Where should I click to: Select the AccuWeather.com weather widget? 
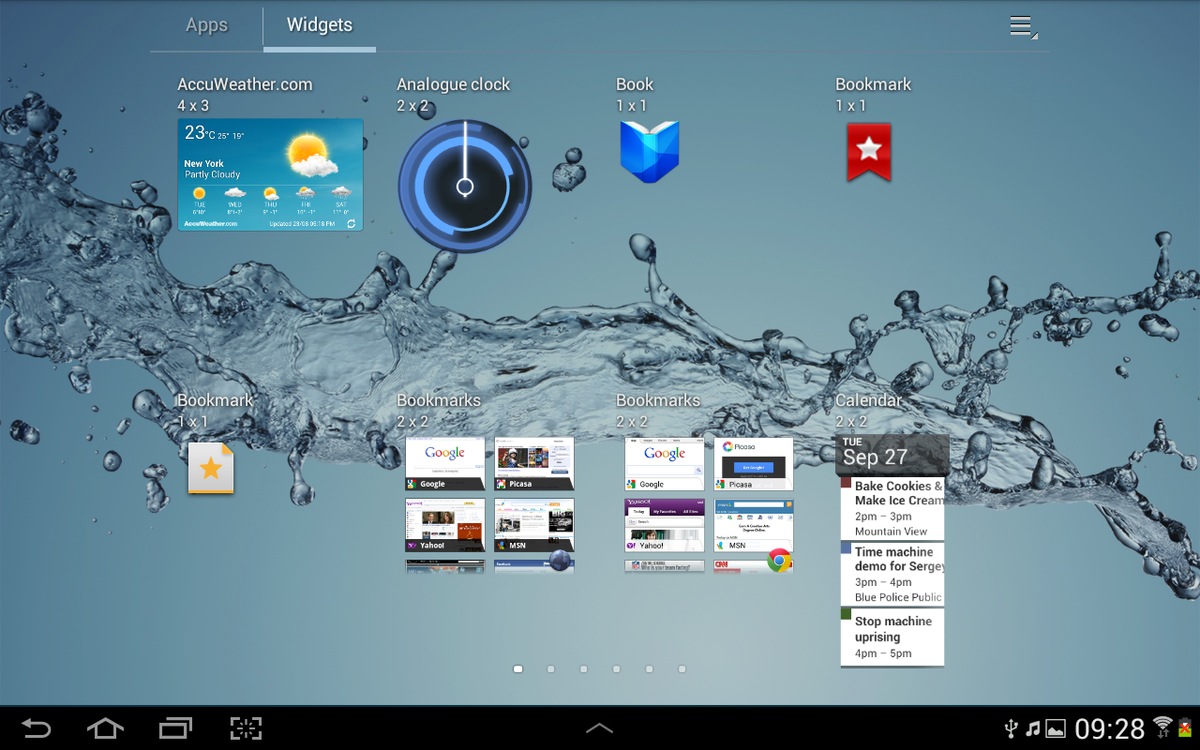tap(270, 175)
